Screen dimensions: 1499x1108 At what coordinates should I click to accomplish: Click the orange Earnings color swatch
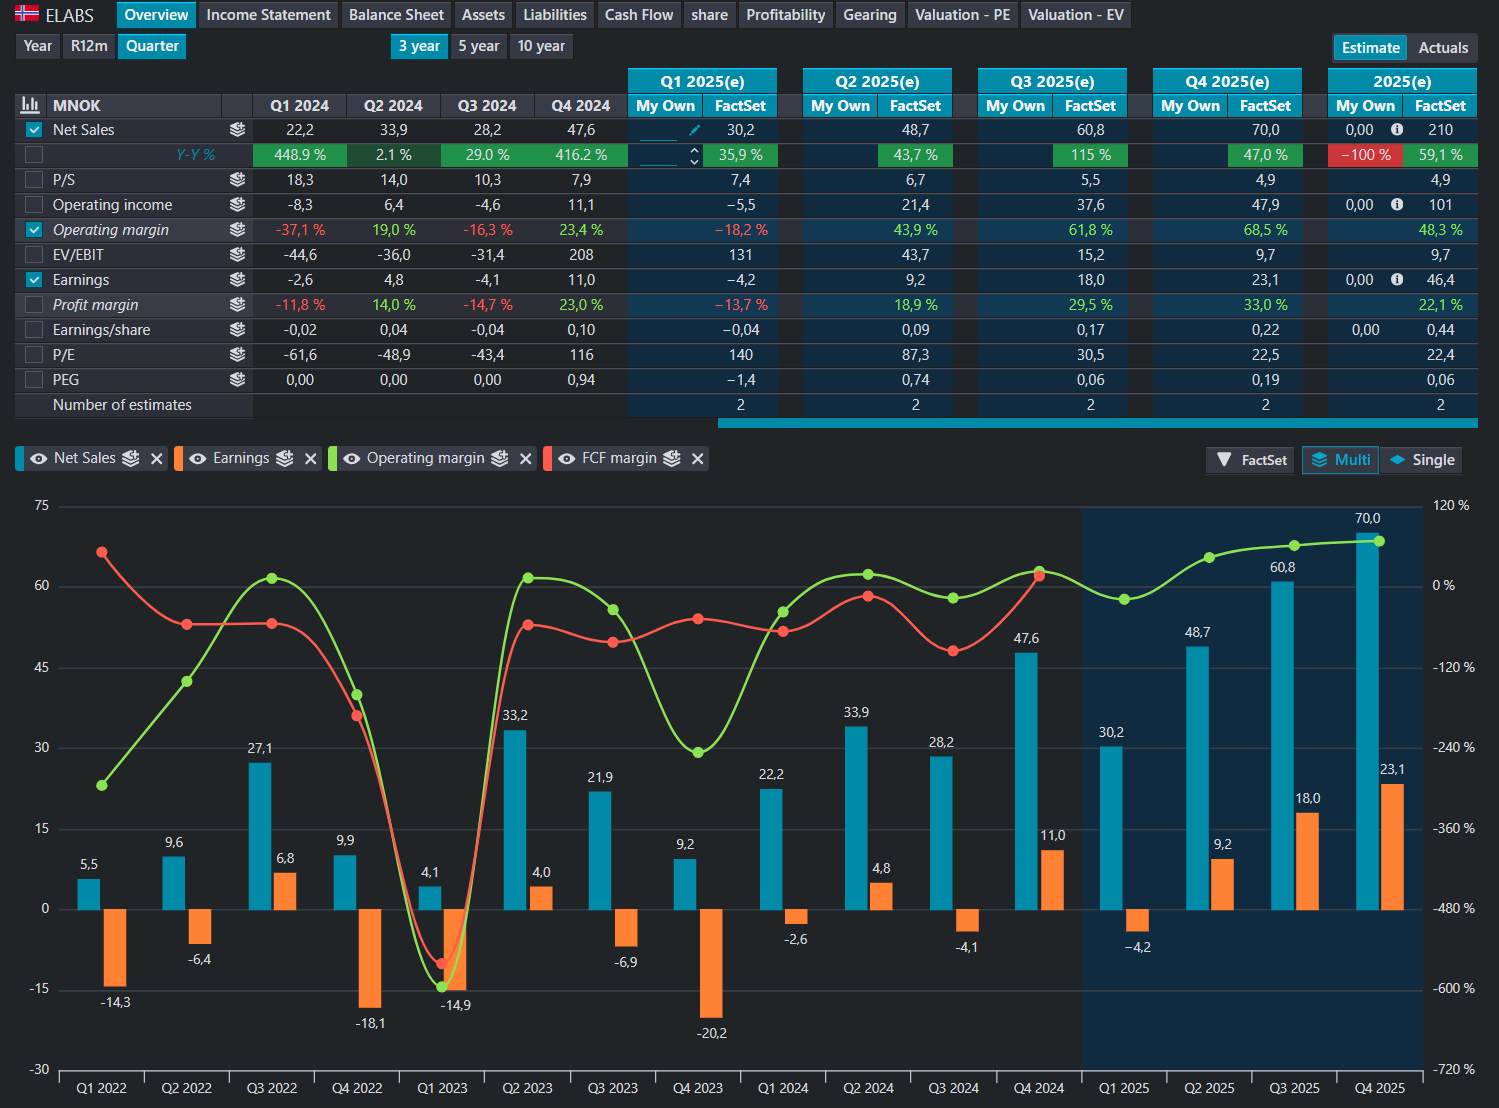pyautogui.click(x=178, y=458)
